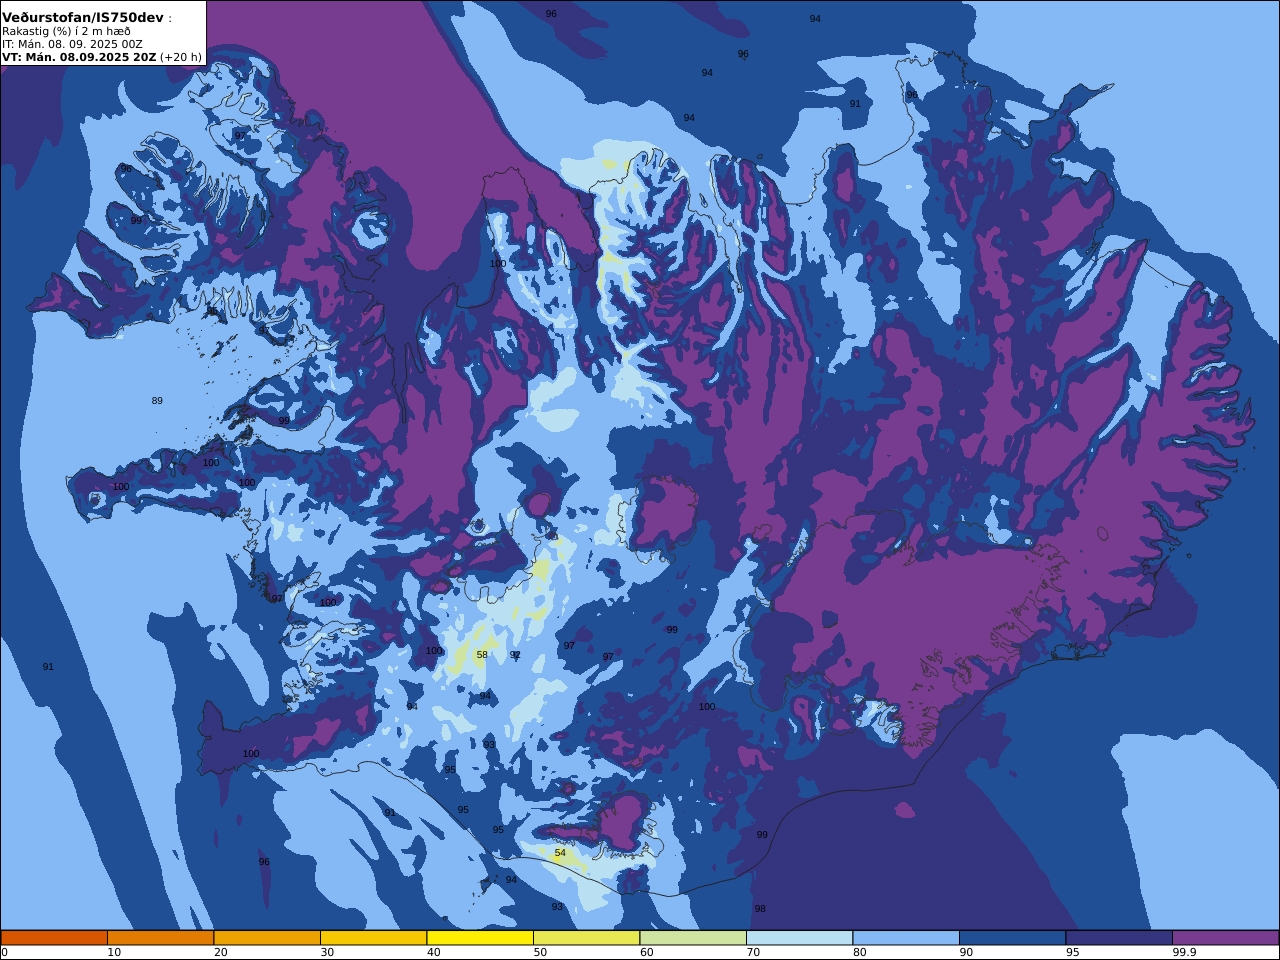Click the 'VT: Mán. 08.09.2025 20Z (+20 h)' line
The image size is (1280, 960).
[101, 57]
